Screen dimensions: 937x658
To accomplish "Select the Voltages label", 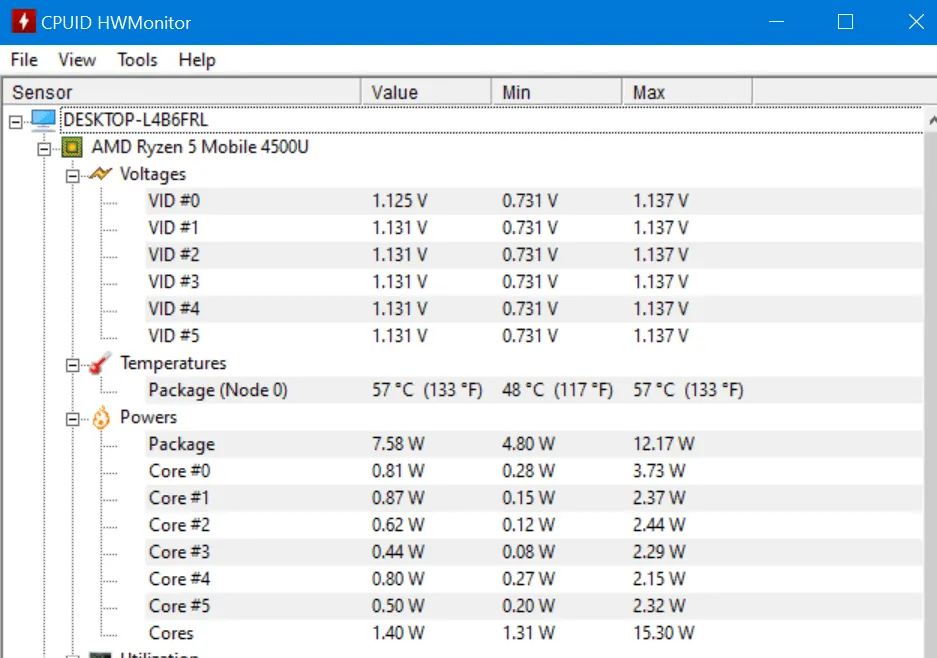I will coord(153,174).
